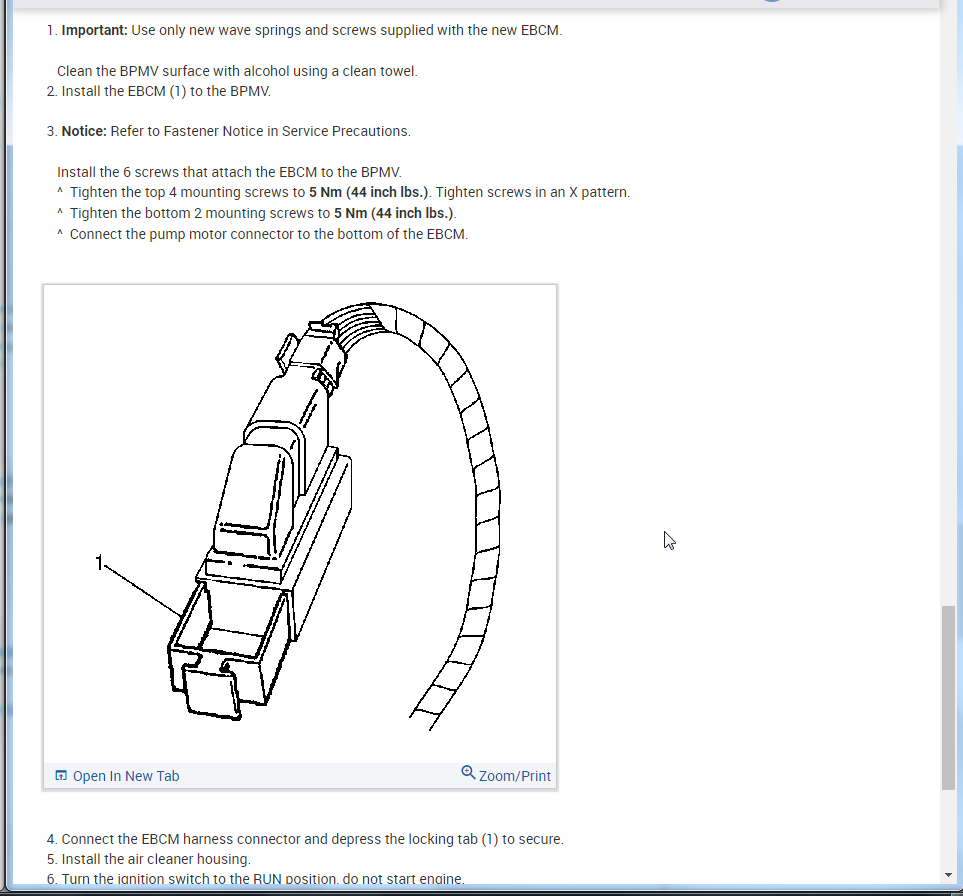Click the external-window icon next to Open In New Tab
This screenshot has height=896, width=963.
(61, 775)
